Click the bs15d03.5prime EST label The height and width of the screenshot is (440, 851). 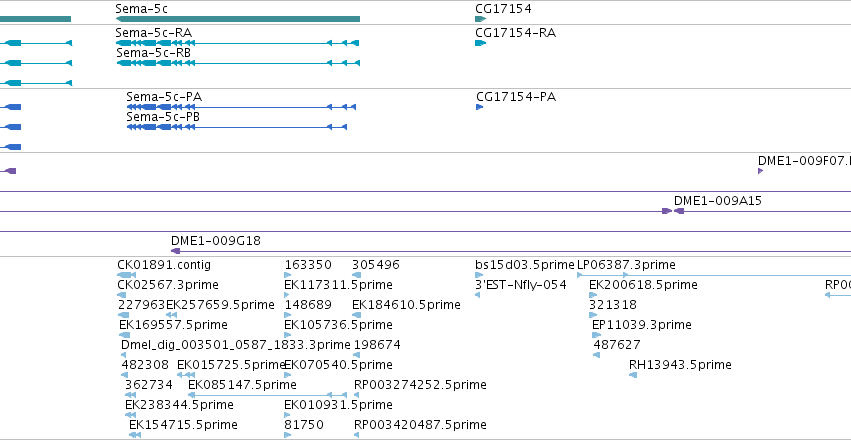pyautogui.click(x=524, y=265)
